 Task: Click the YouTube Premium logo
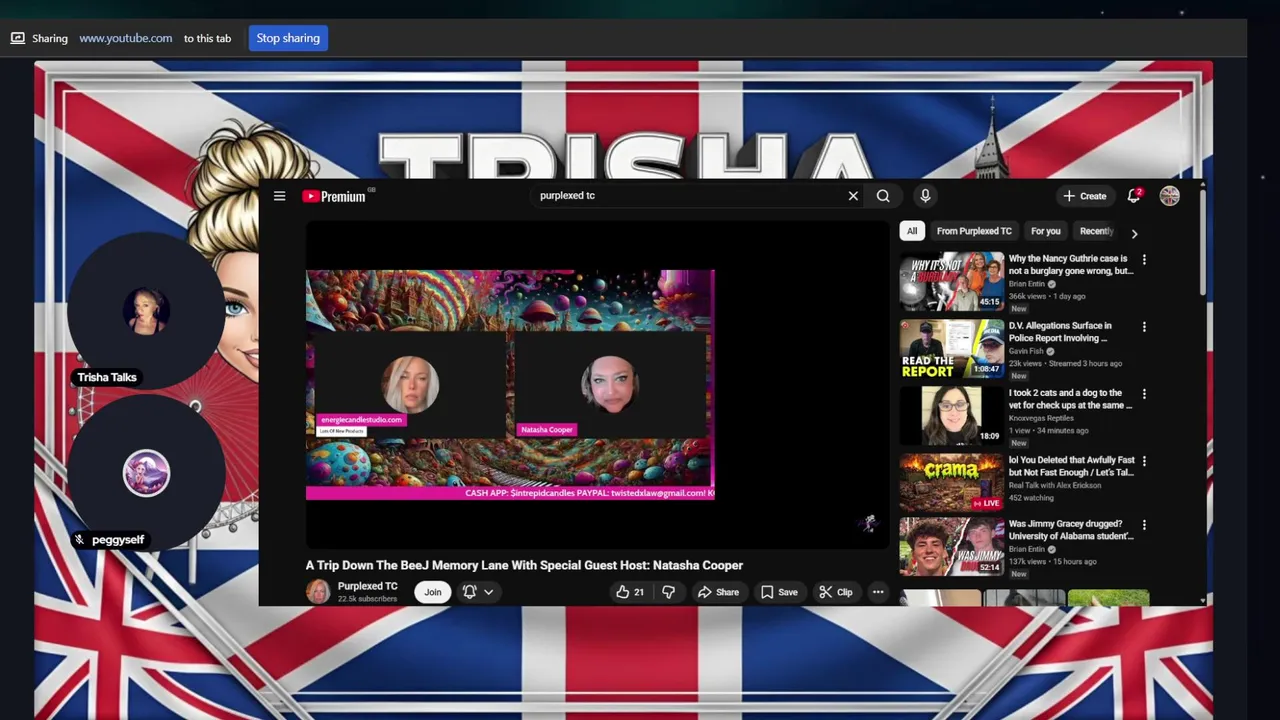tap(336, 196)
